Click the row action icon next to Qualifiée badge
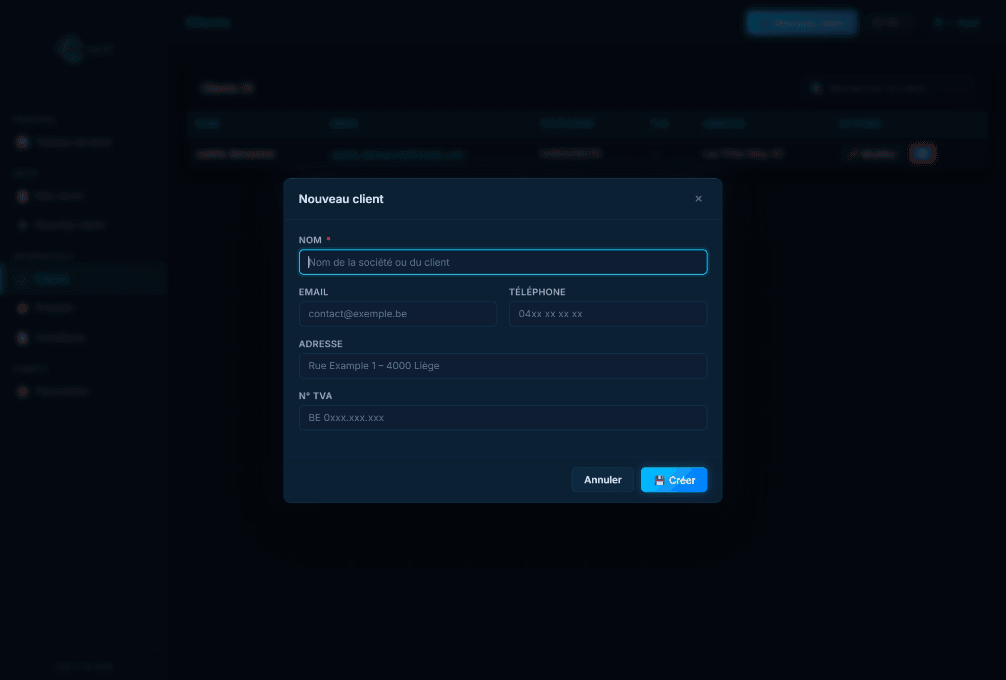The image size is (1006, 680). tap(922, 153)
